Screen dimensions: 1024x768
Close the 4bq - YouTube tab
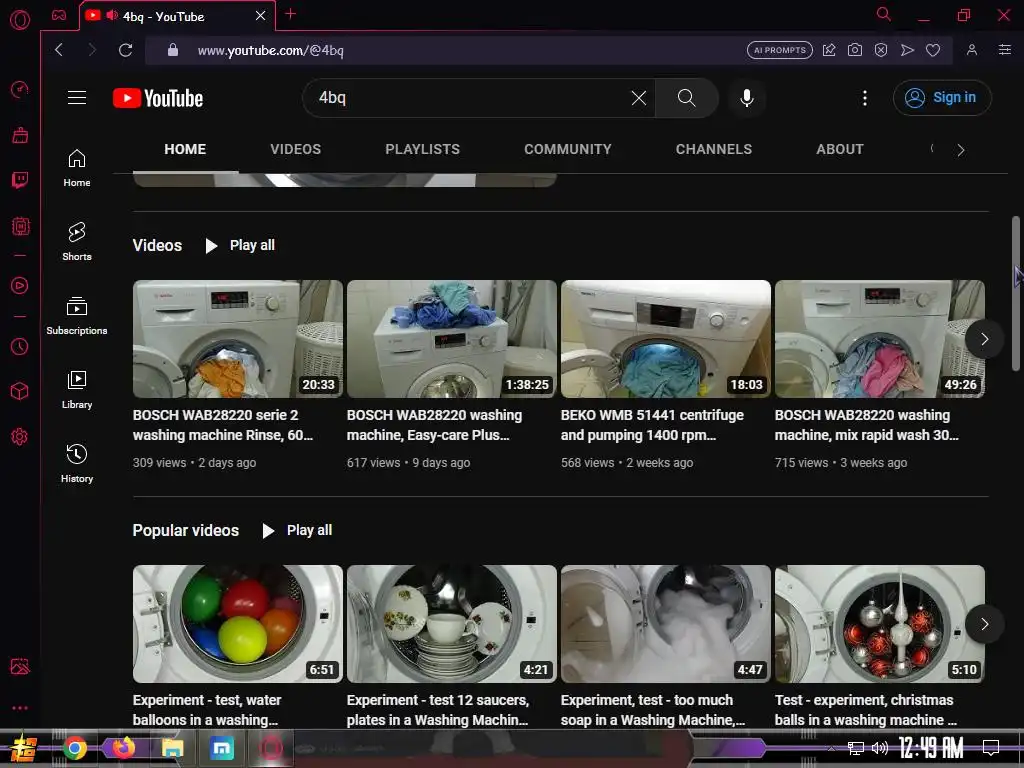point(260,16)
